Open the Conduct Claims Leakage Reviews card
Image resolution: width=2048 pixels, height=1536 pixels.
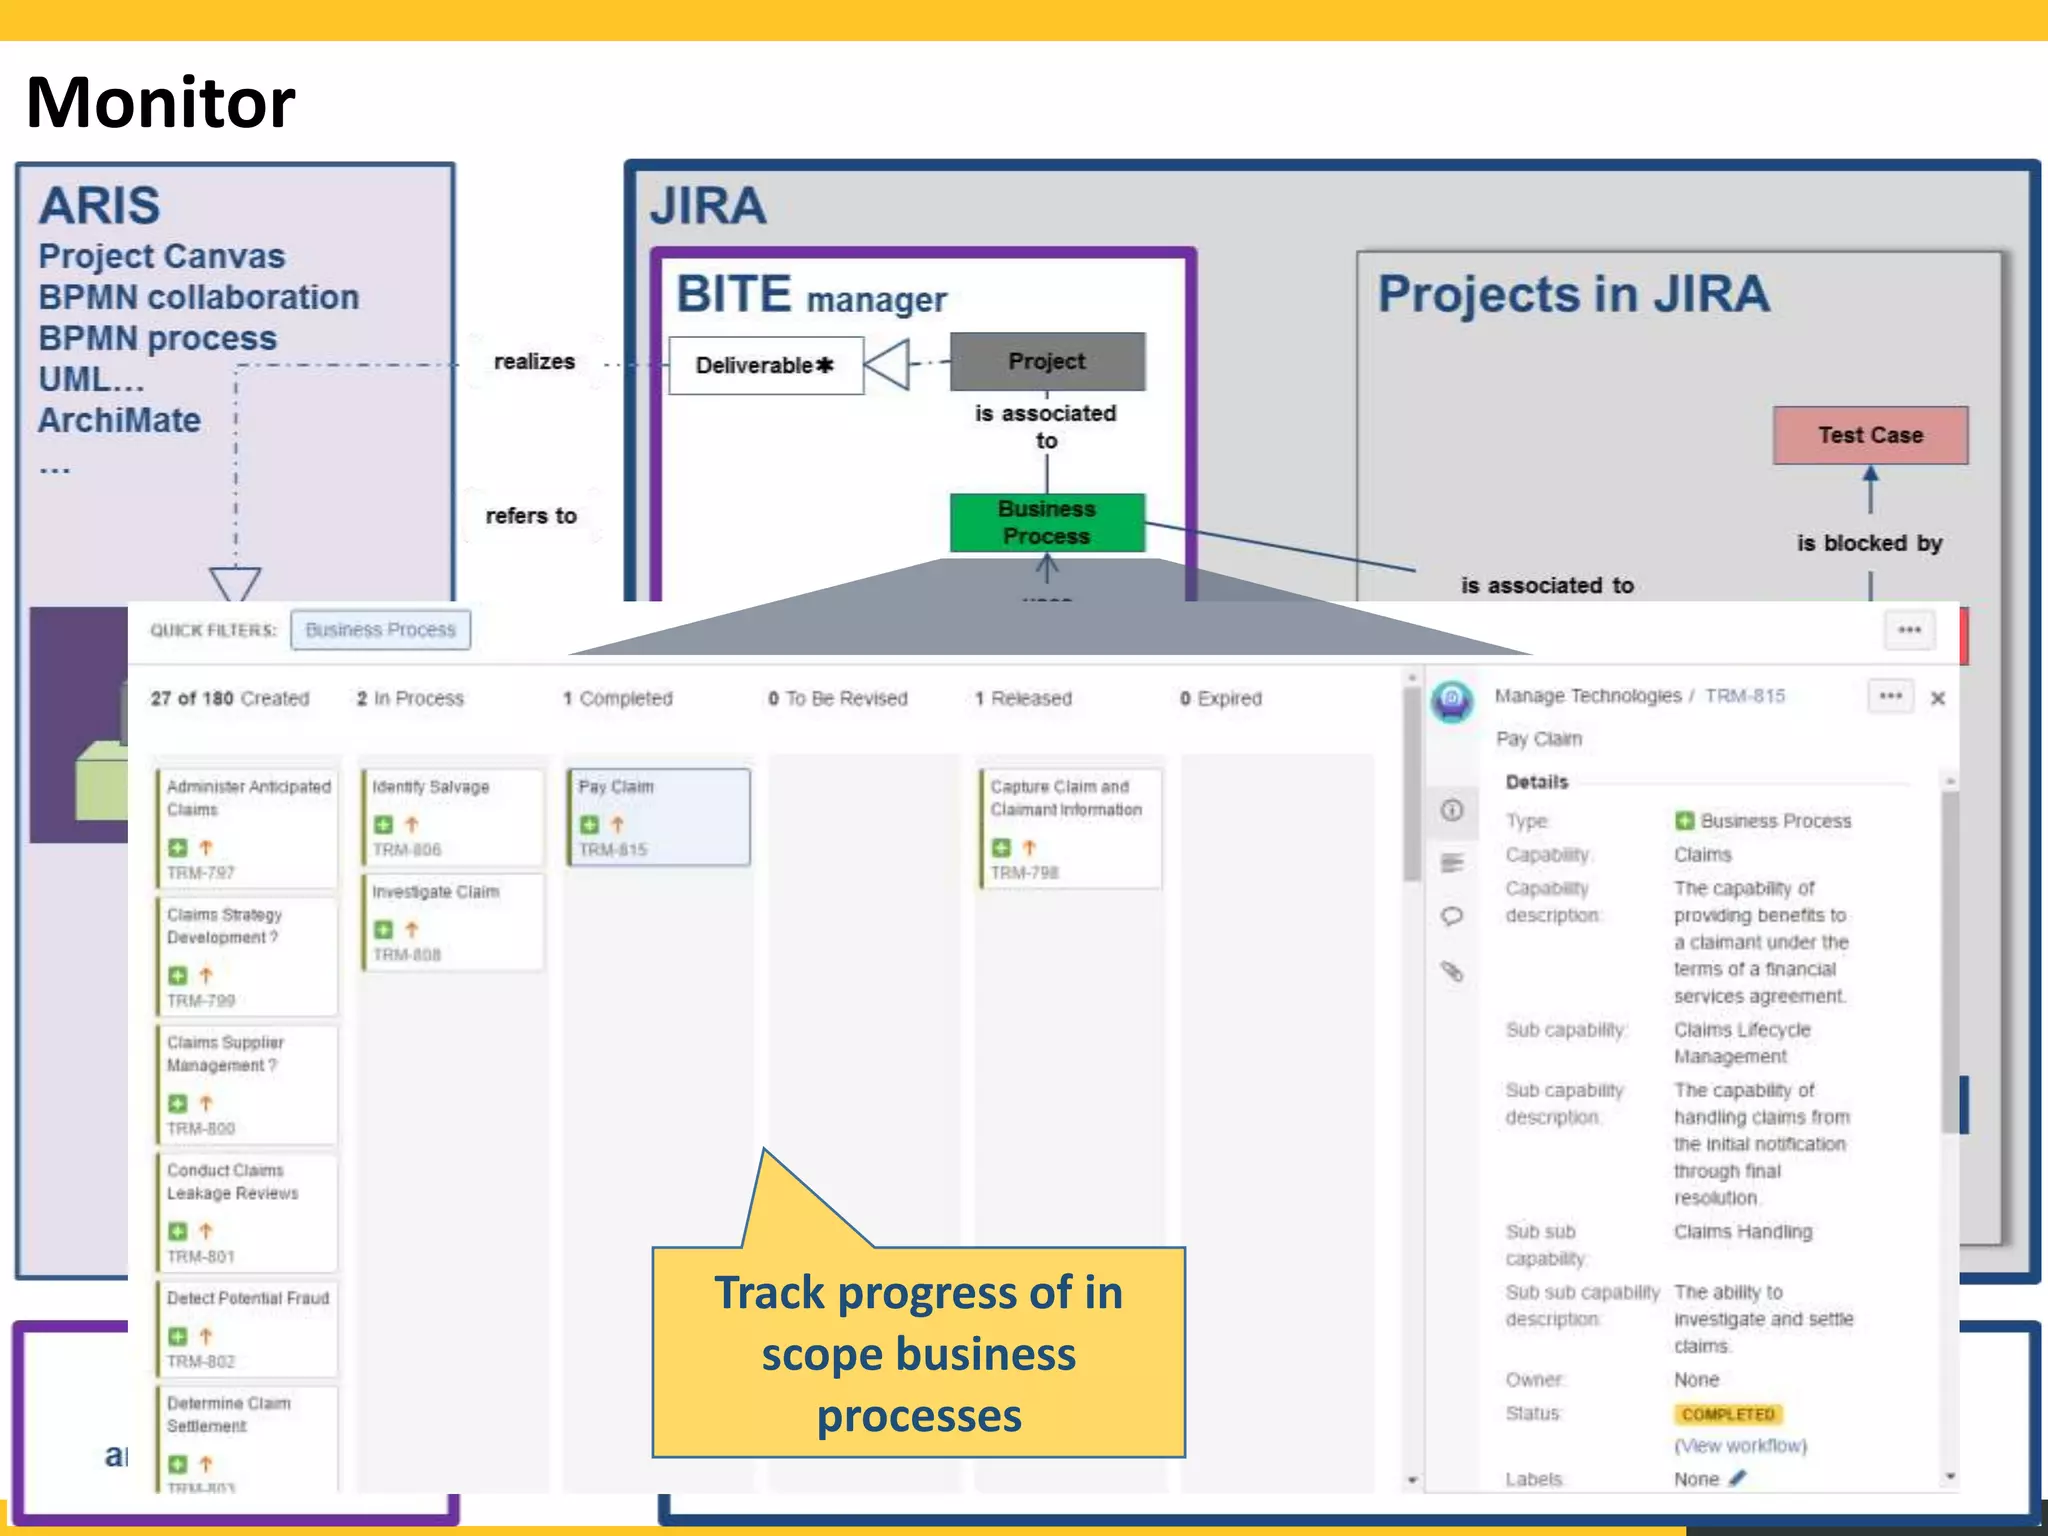[x=246, y=1212]
